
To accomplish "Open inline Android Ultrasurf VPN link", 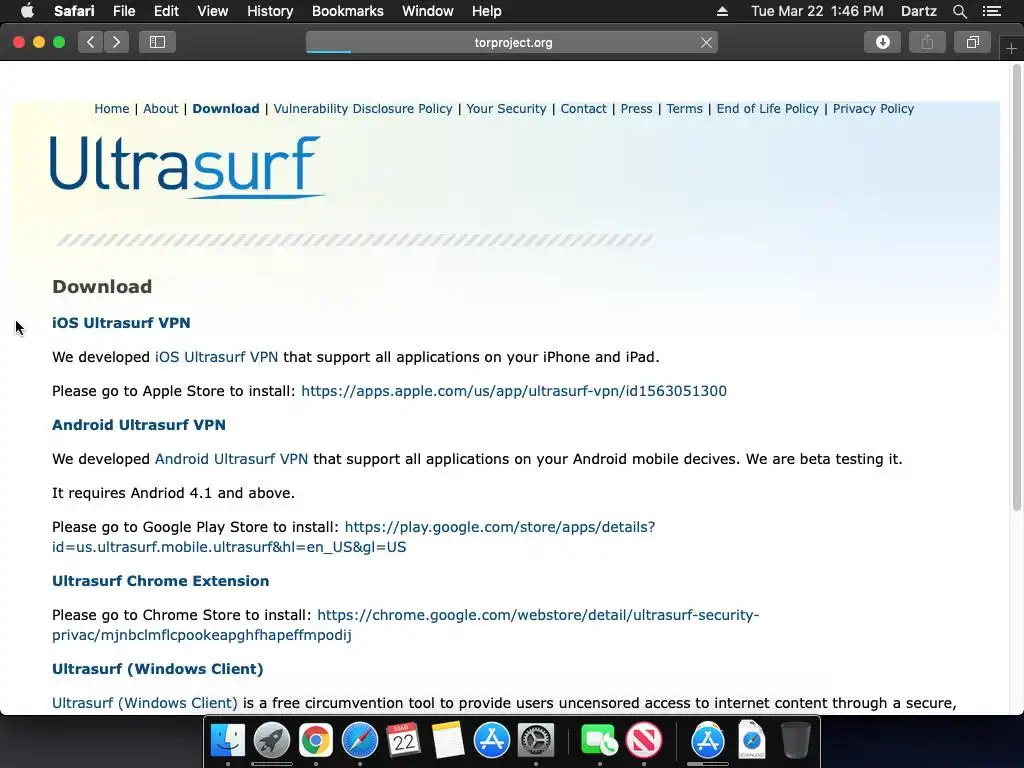I will point(231,459).
